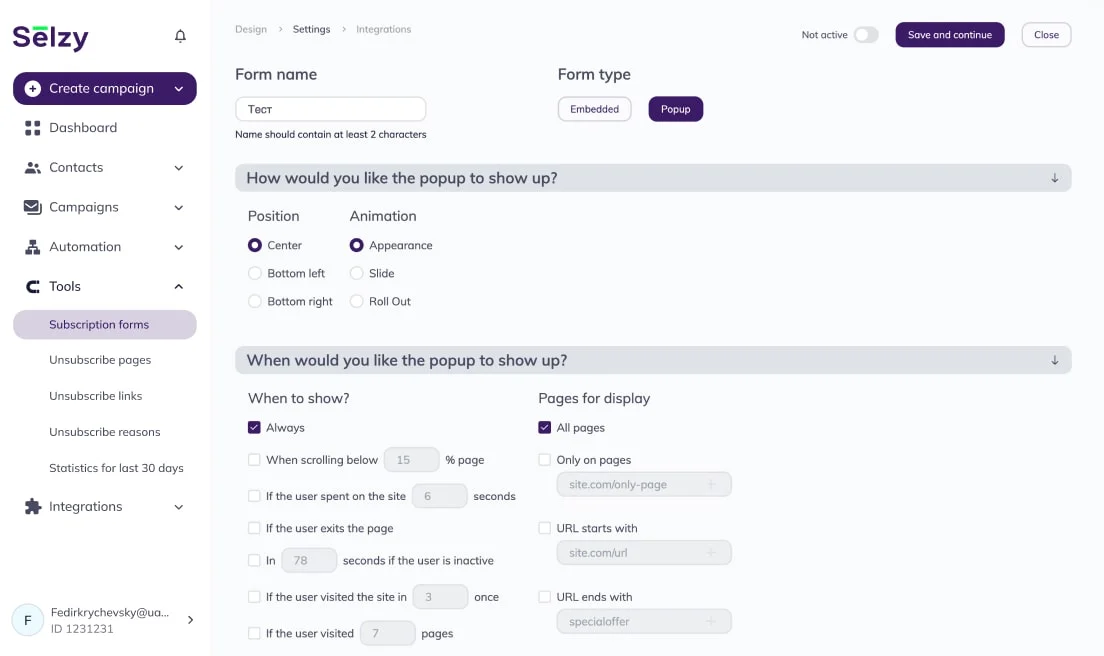
Task: Click the Contacts people icon
Action: (32, 168)
